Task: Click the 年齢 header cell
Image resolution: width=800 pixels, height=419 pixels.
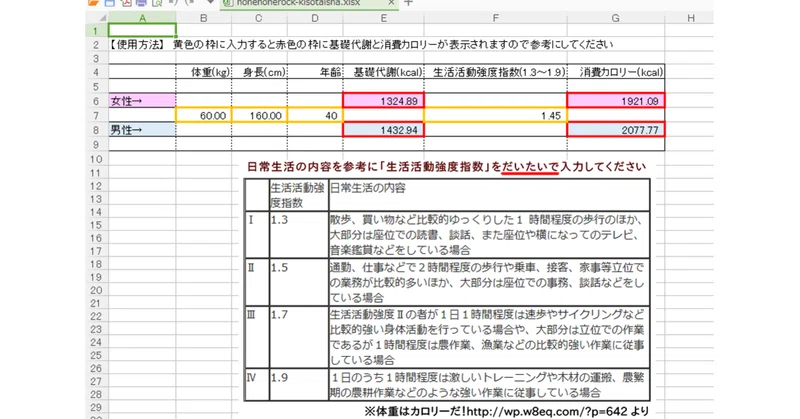Action: (x=315, y=72)
